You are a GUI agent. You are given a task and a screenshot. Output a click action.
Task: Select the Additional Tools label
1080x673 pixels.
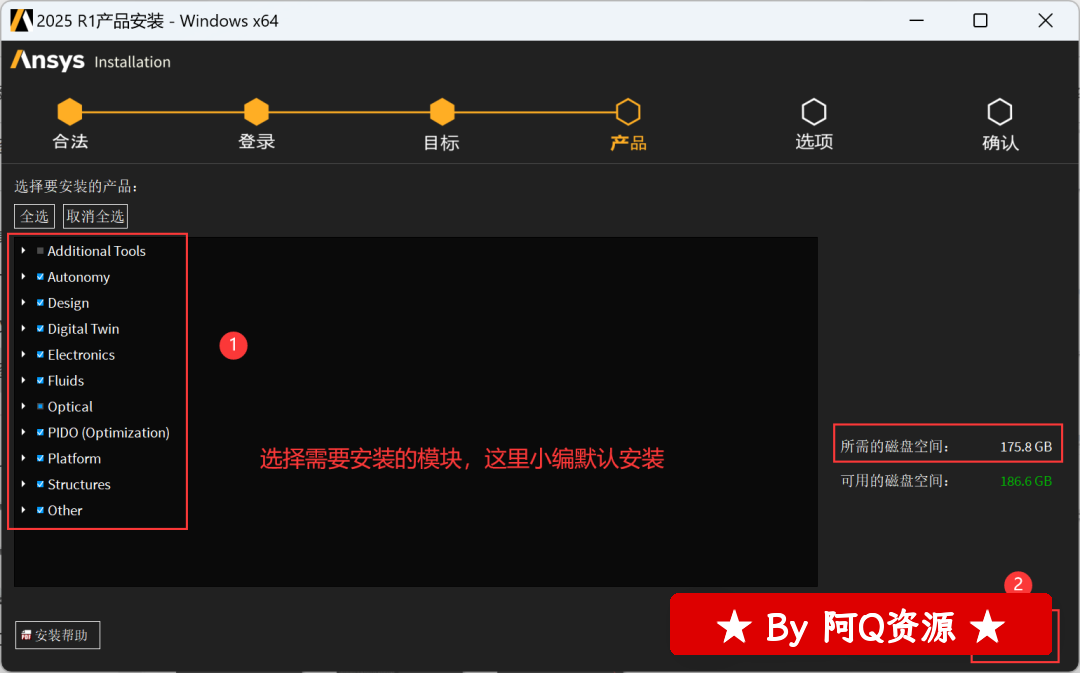[x=96, y=251]
